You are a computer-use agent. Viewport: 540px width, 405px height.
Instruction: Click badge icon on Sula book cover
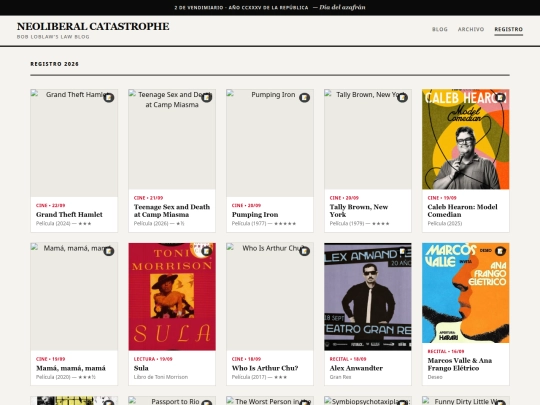(x=207, y=251)
